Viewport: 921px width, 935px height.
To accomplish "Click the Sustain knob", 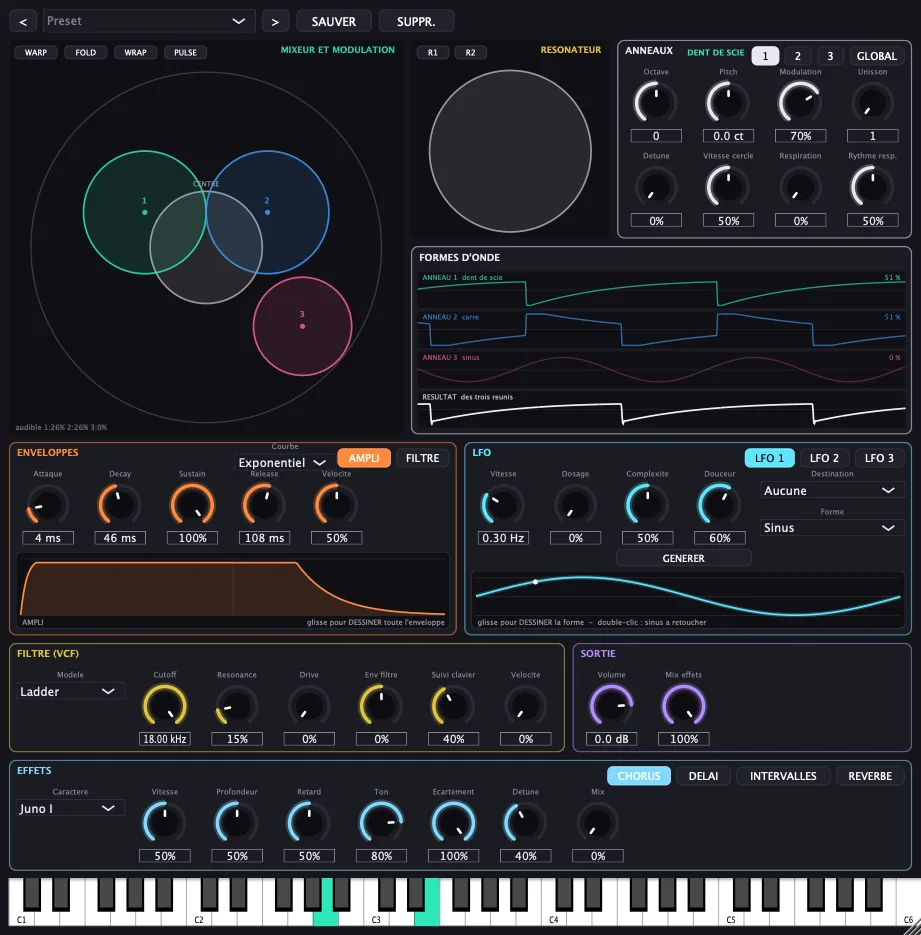I will (192, 505).
